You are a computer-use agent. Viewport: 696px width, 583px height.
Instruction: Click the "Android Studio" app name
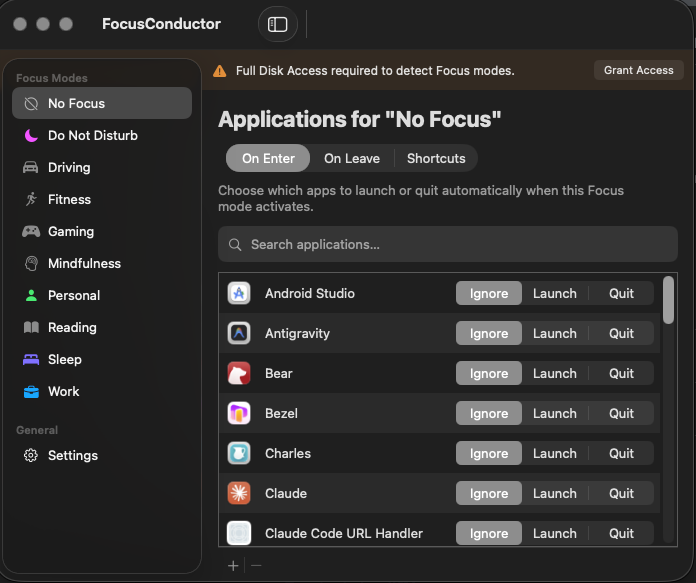tap(310, 293)
